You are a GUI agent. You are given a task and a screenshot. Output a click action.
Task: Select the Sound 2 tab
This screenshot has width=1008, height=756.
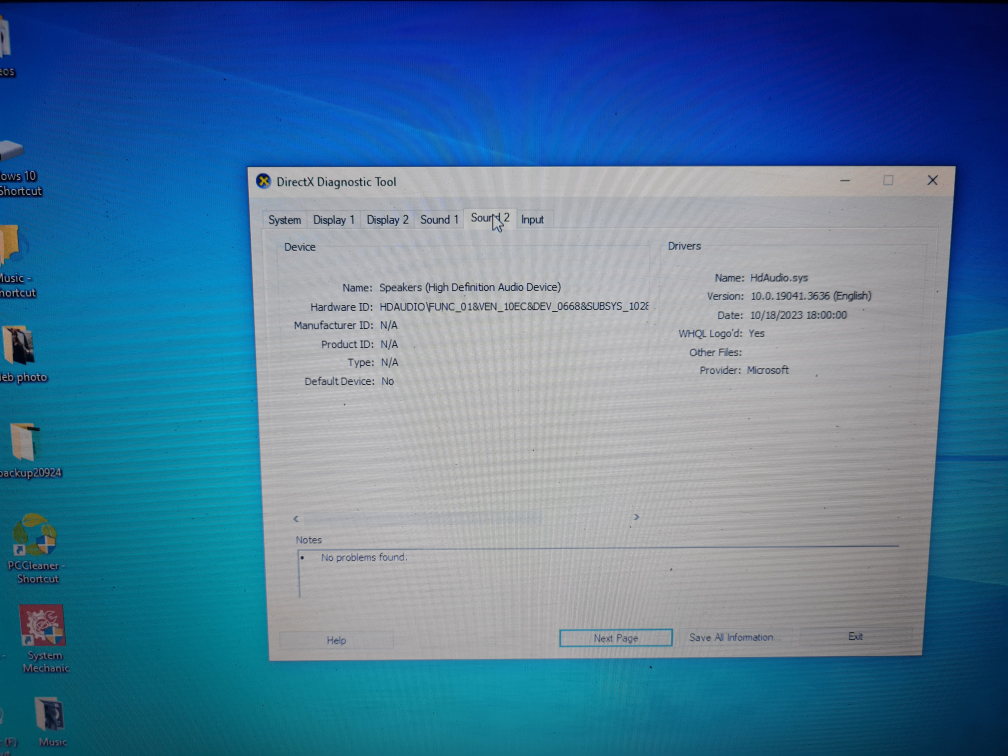490,218
